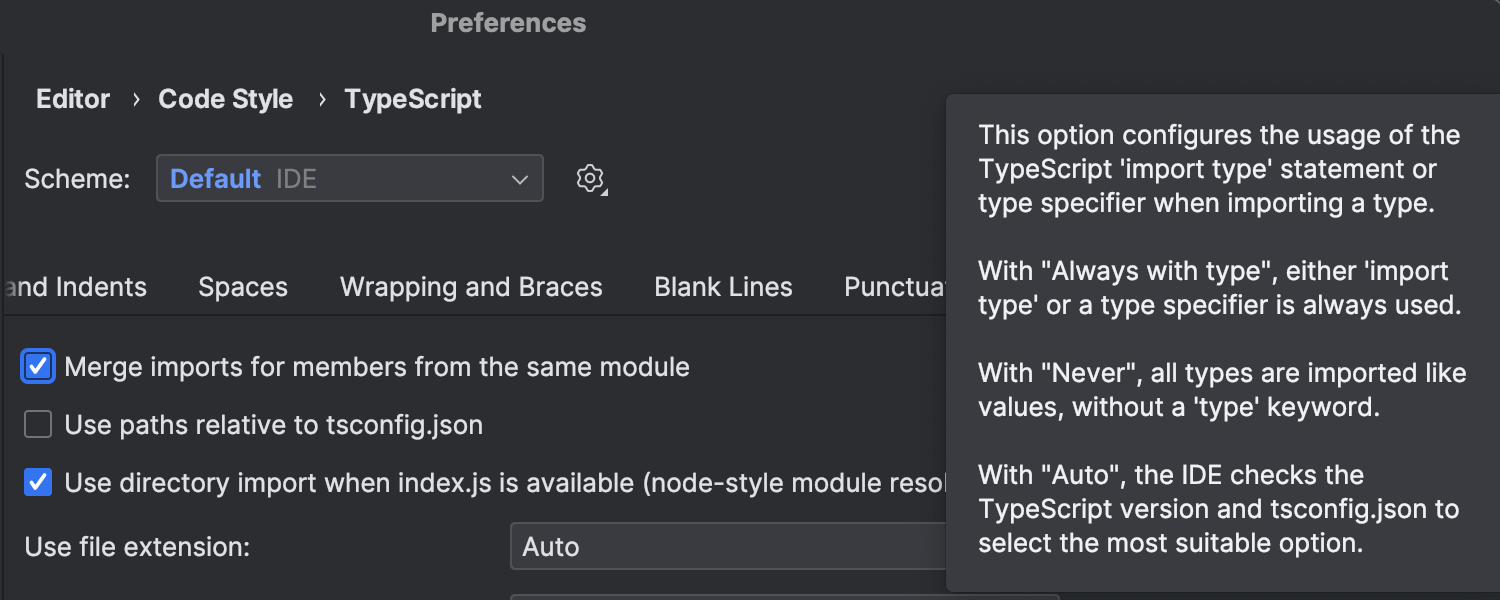Disable Merge imports for members from same module
Screen dimensions: 1500x600
click(x=37, y=366)
